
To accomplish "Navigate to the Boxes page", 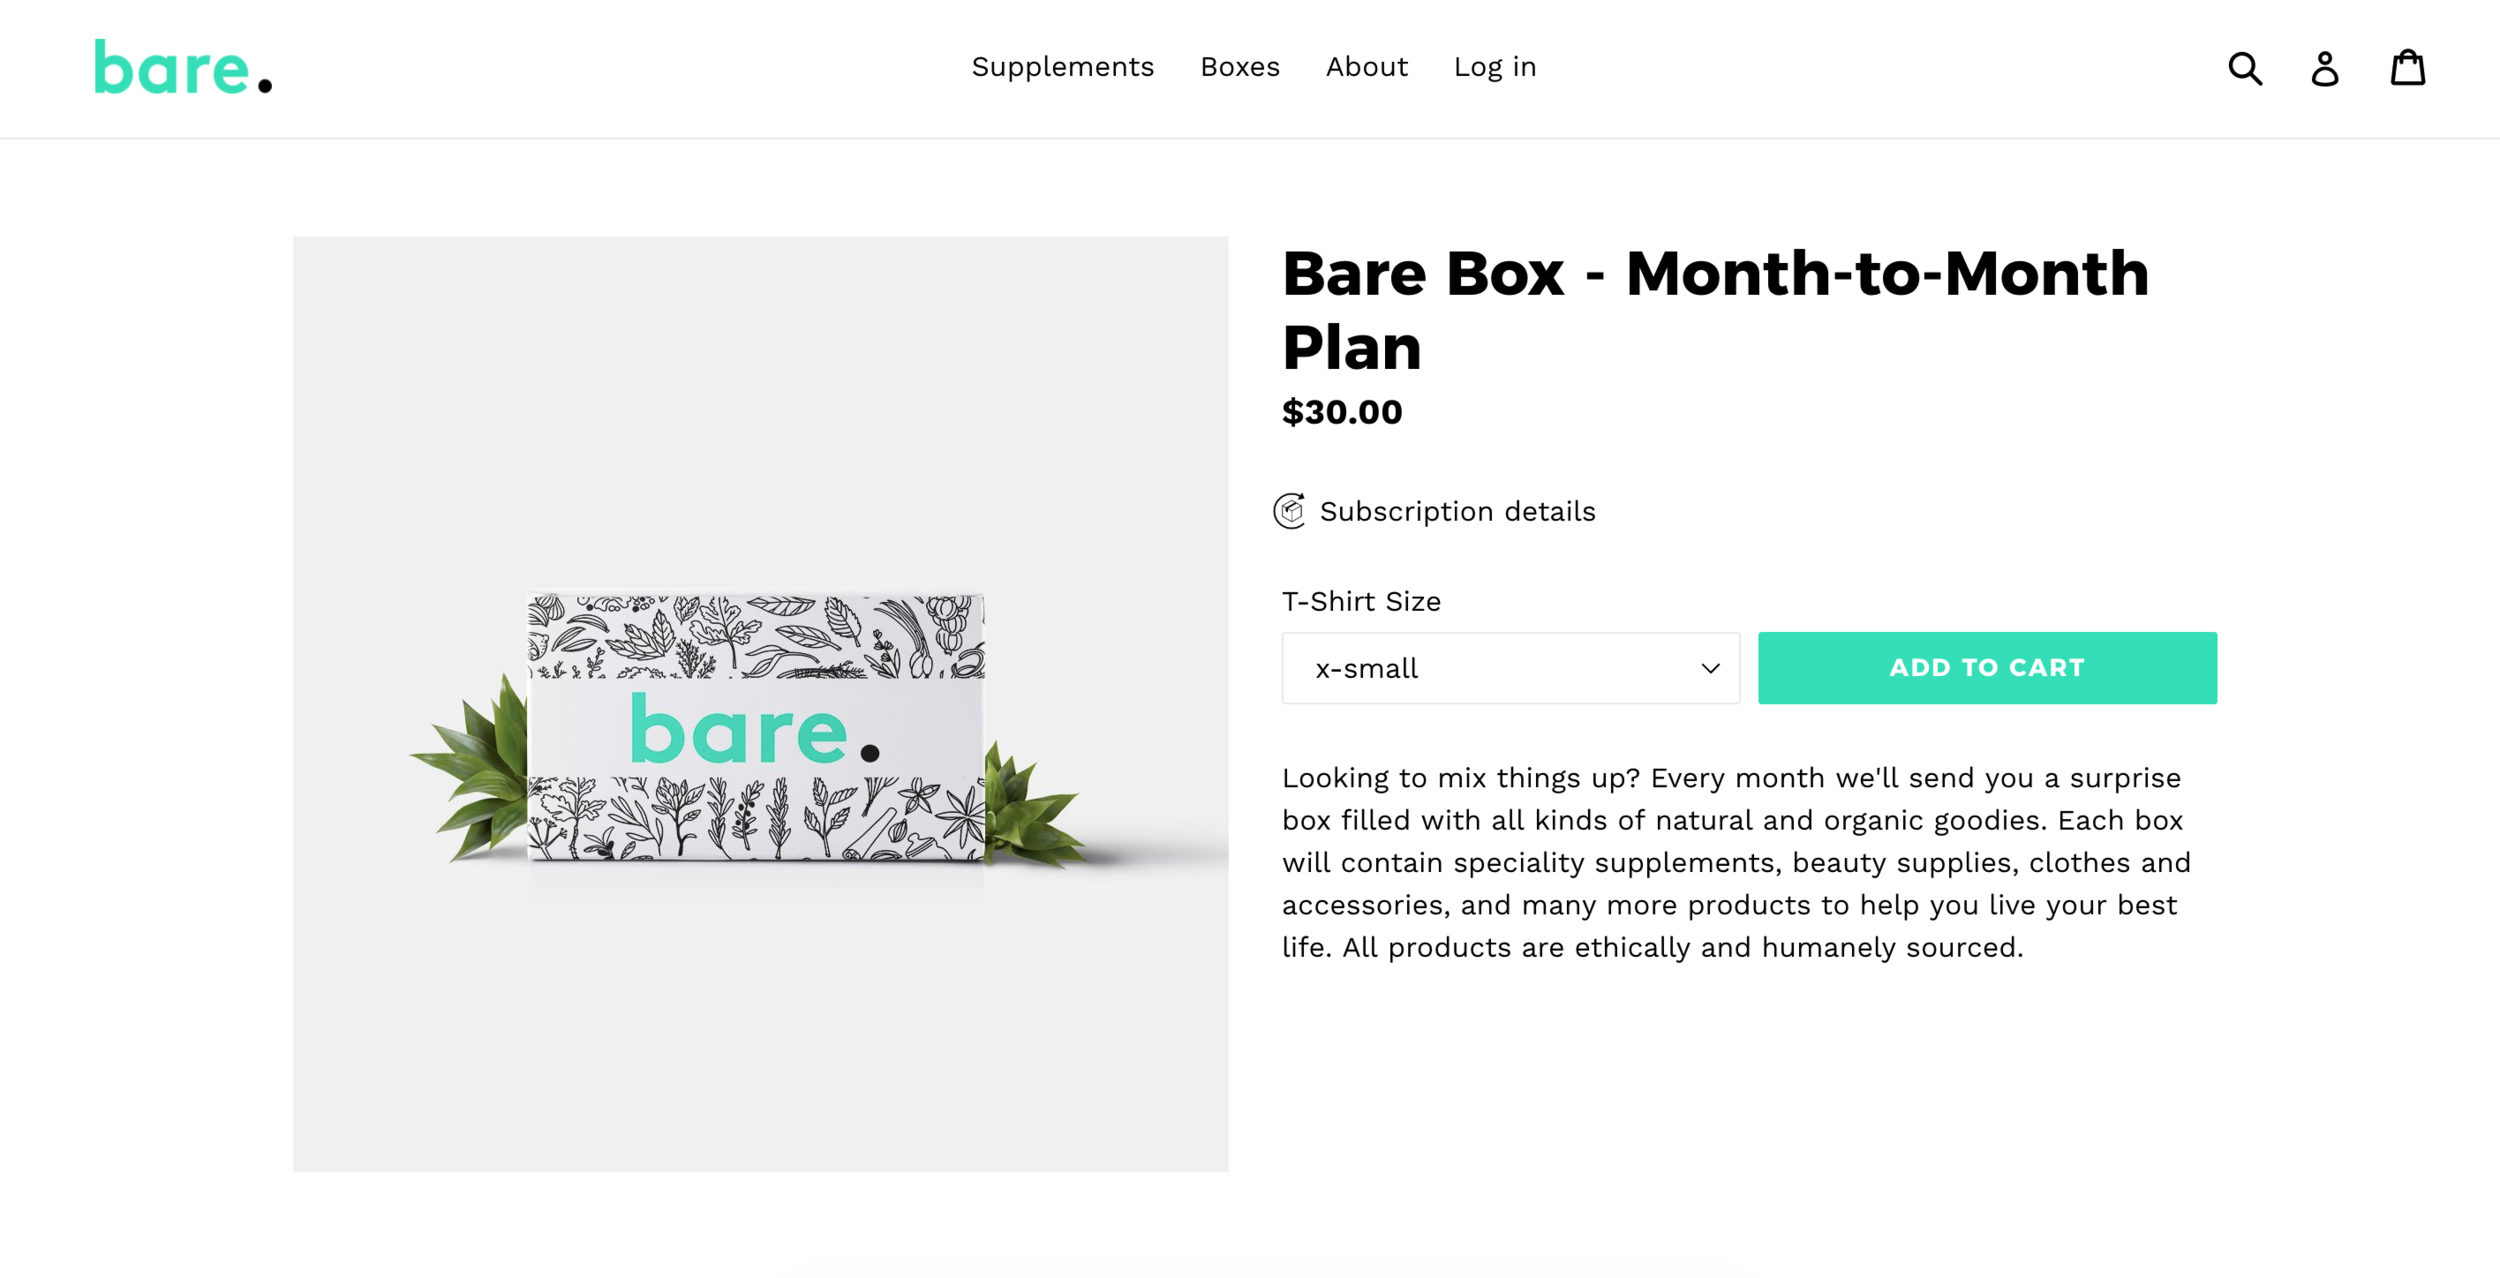I will tap(1240, 67).
